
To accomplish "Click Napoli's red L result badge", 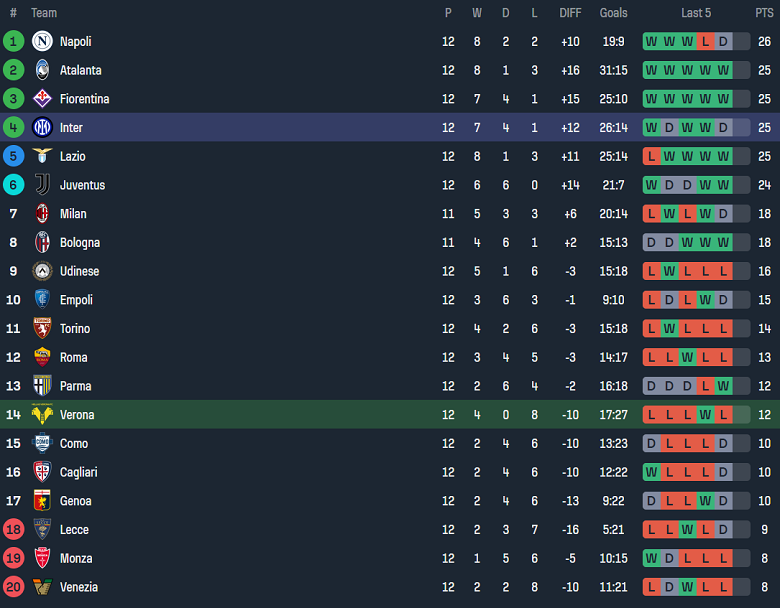I will 706,41.
